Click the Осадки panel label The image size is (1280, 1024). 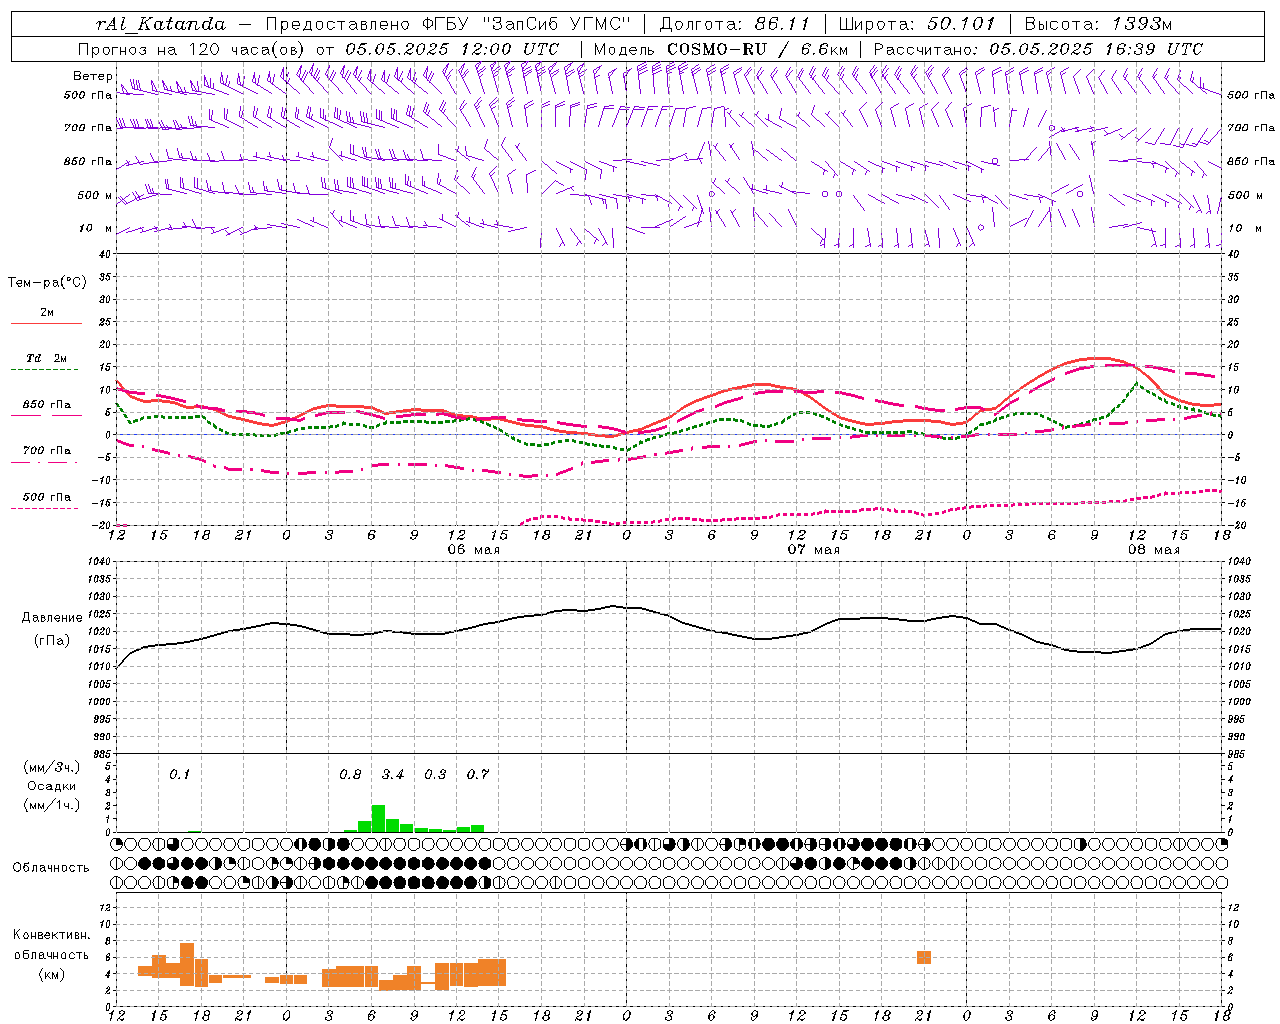(51, 787)
